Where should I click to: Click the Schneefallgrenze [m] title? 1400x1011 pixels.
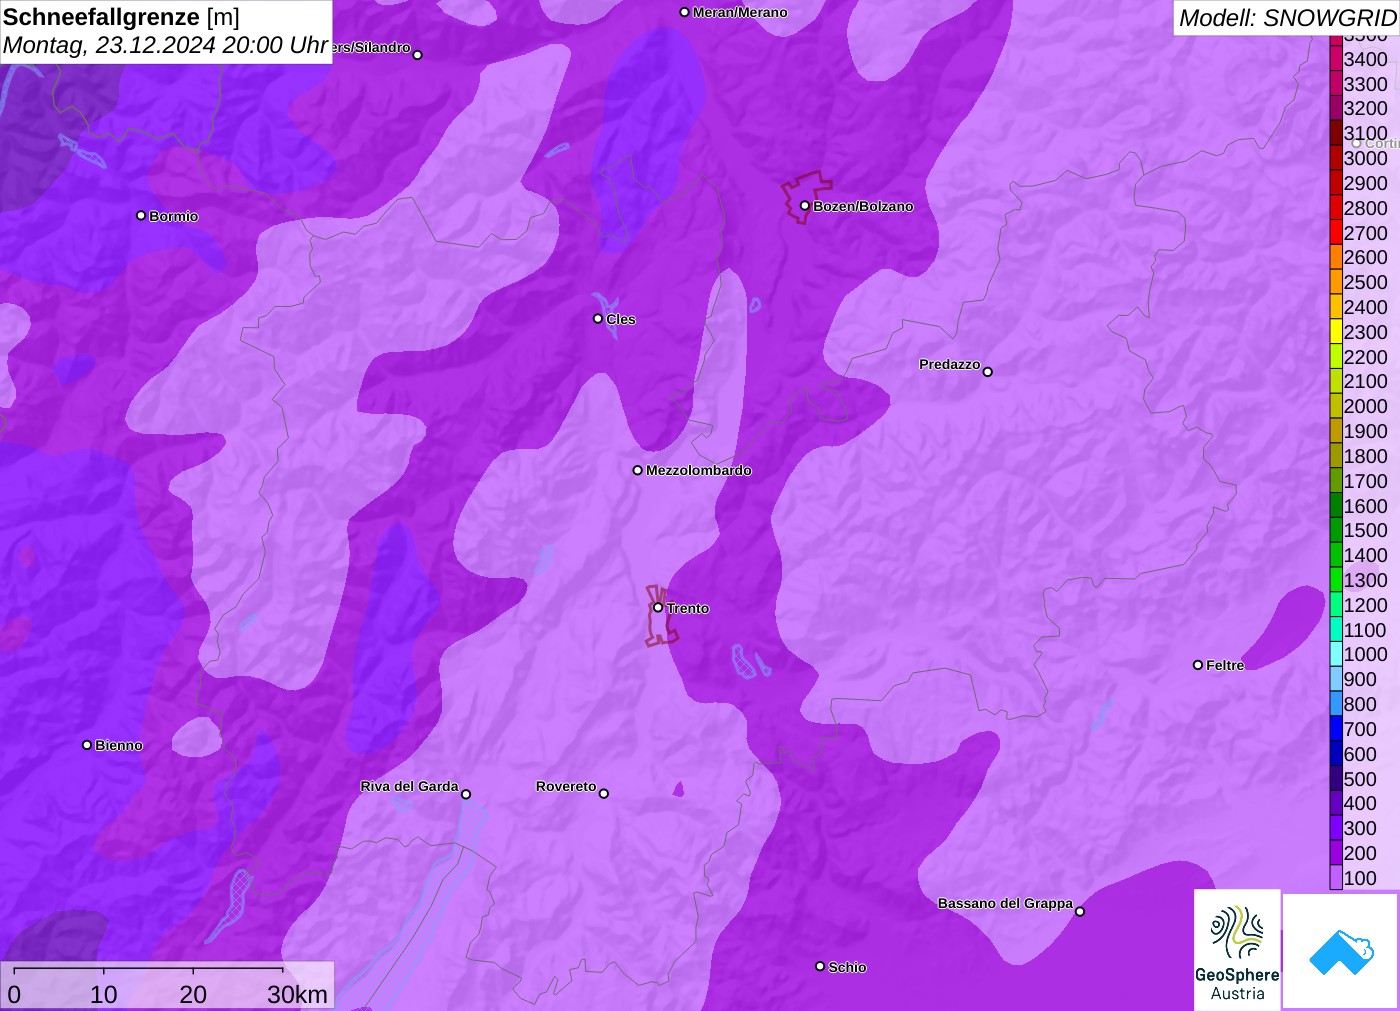coord(121,17)
